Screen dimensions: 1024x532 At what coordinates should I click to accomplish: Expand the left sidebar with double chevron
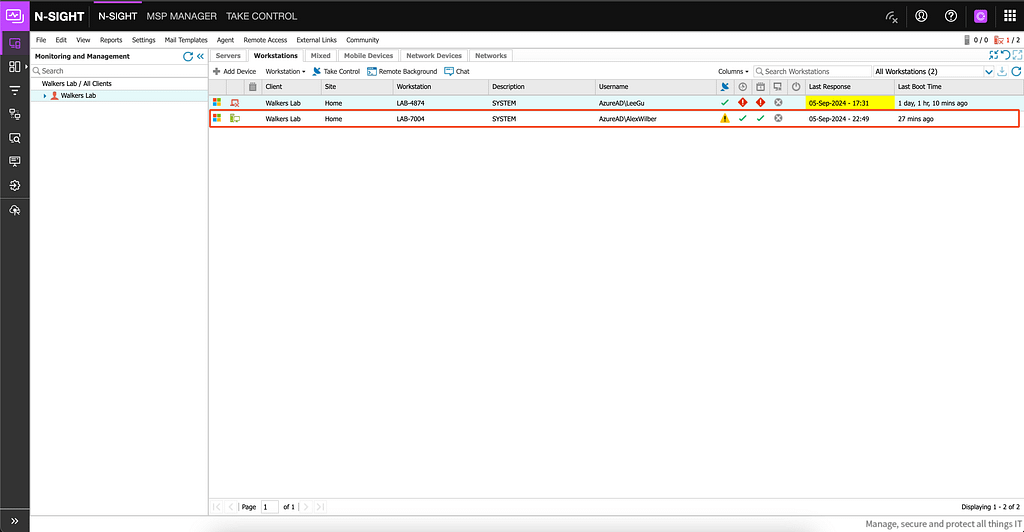coord(14,521)
